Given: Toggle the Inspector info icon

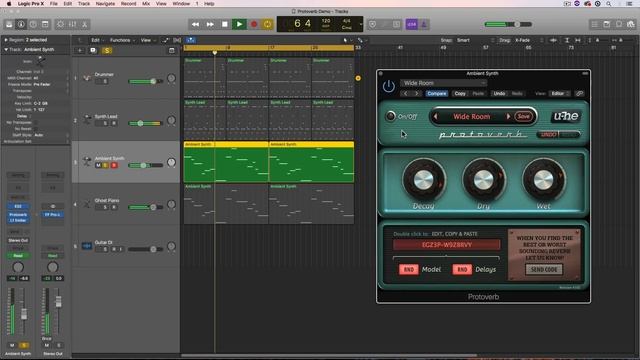Looking at the screenshot, I should click(21, 24).
